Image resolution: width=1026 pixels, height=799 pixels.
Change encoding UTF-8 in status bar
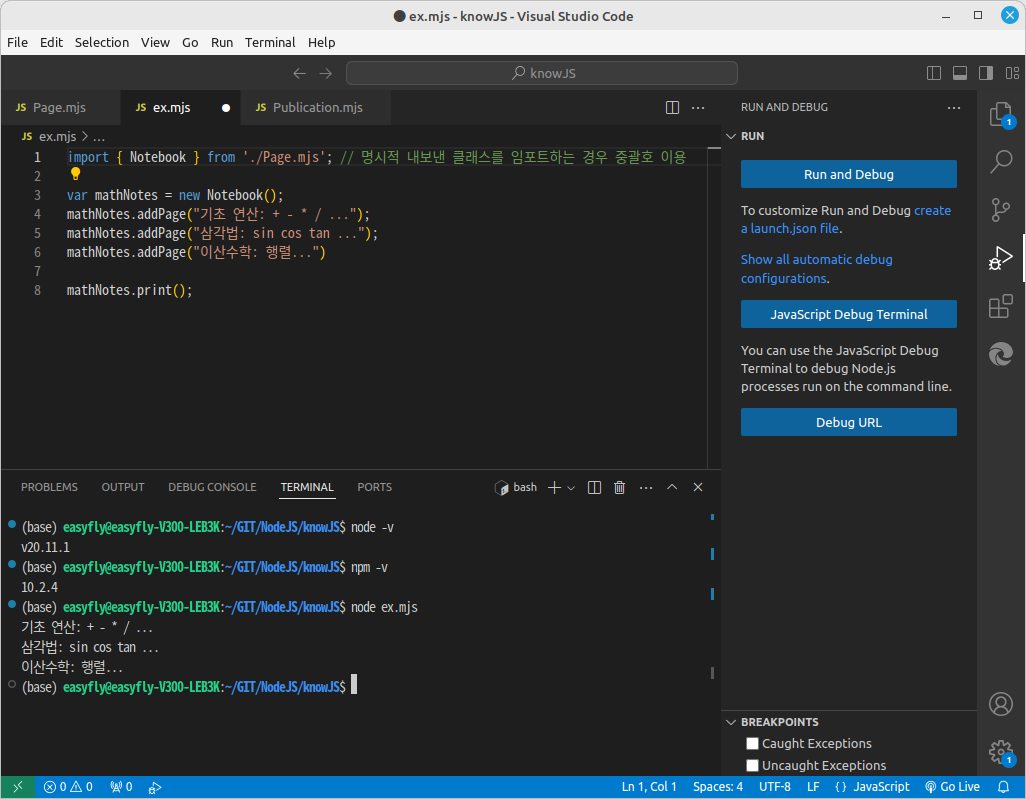(x=775, y=787)
